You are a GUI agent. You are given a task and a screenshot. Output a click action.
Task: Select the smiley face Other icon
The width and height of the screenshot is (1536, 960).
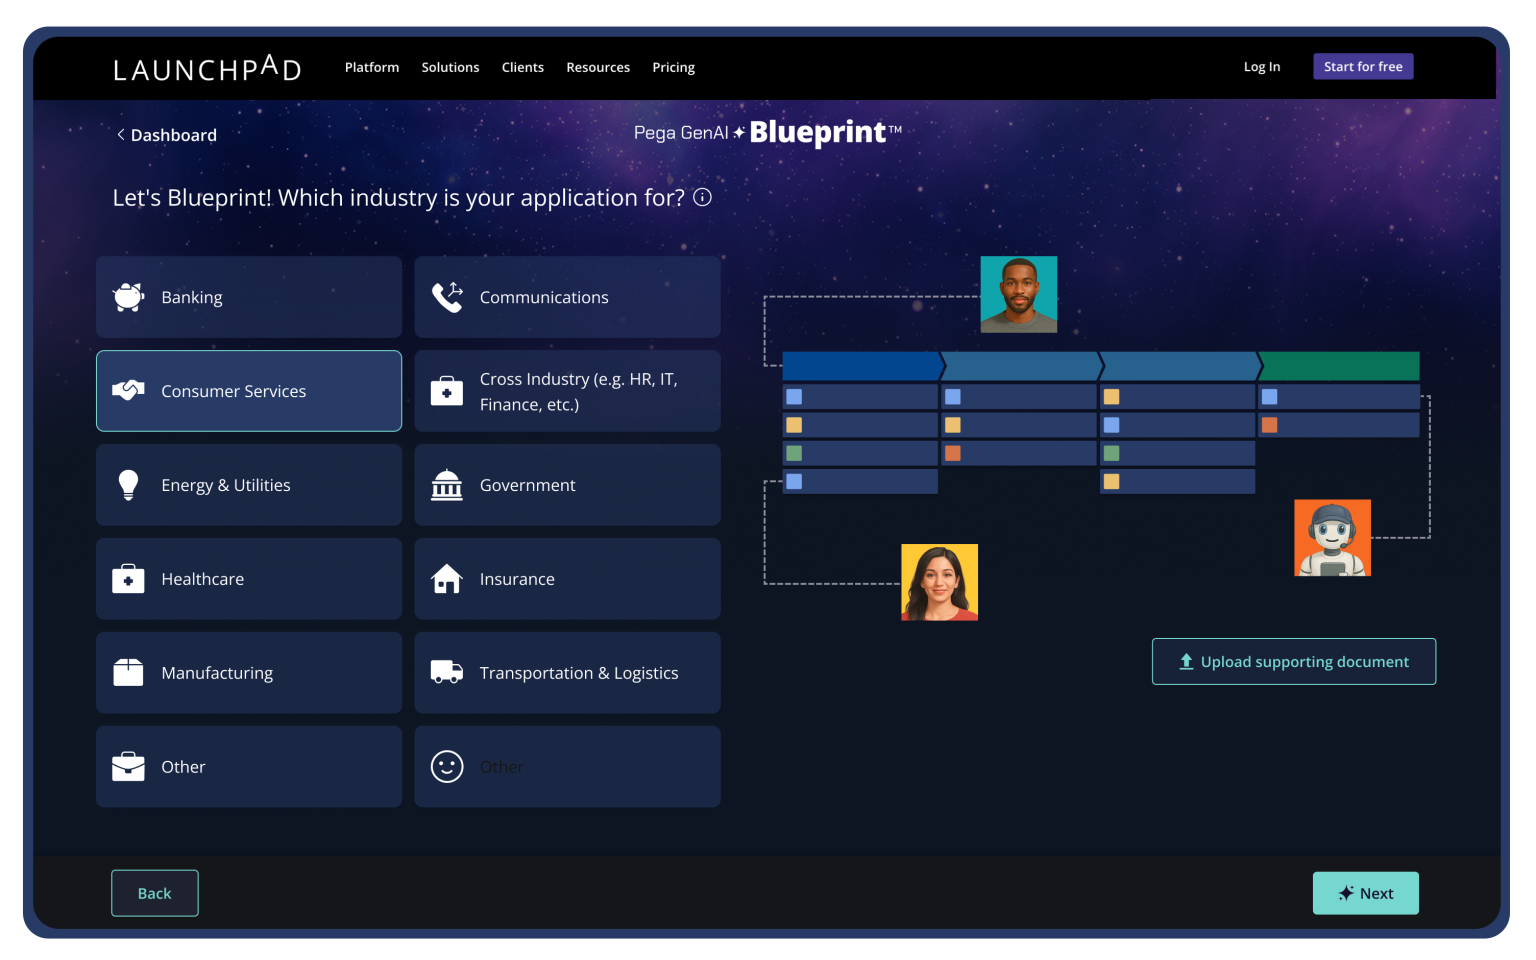447,766
